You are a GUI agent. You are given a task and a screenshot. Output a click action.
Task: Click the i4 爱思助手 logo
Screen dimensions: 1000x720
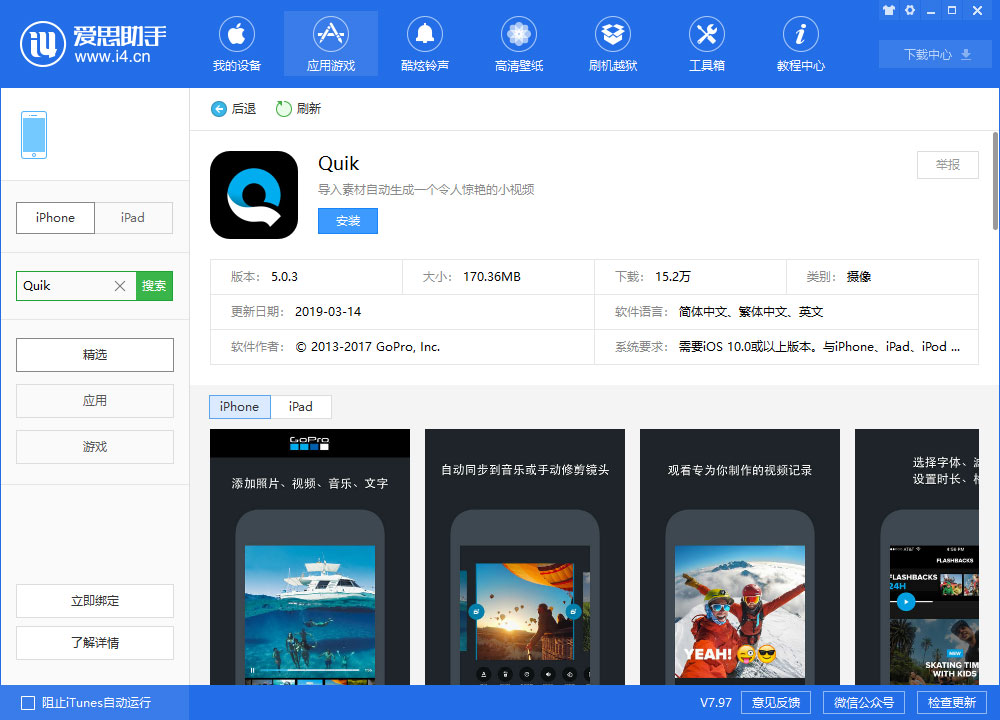click(93, 44)
